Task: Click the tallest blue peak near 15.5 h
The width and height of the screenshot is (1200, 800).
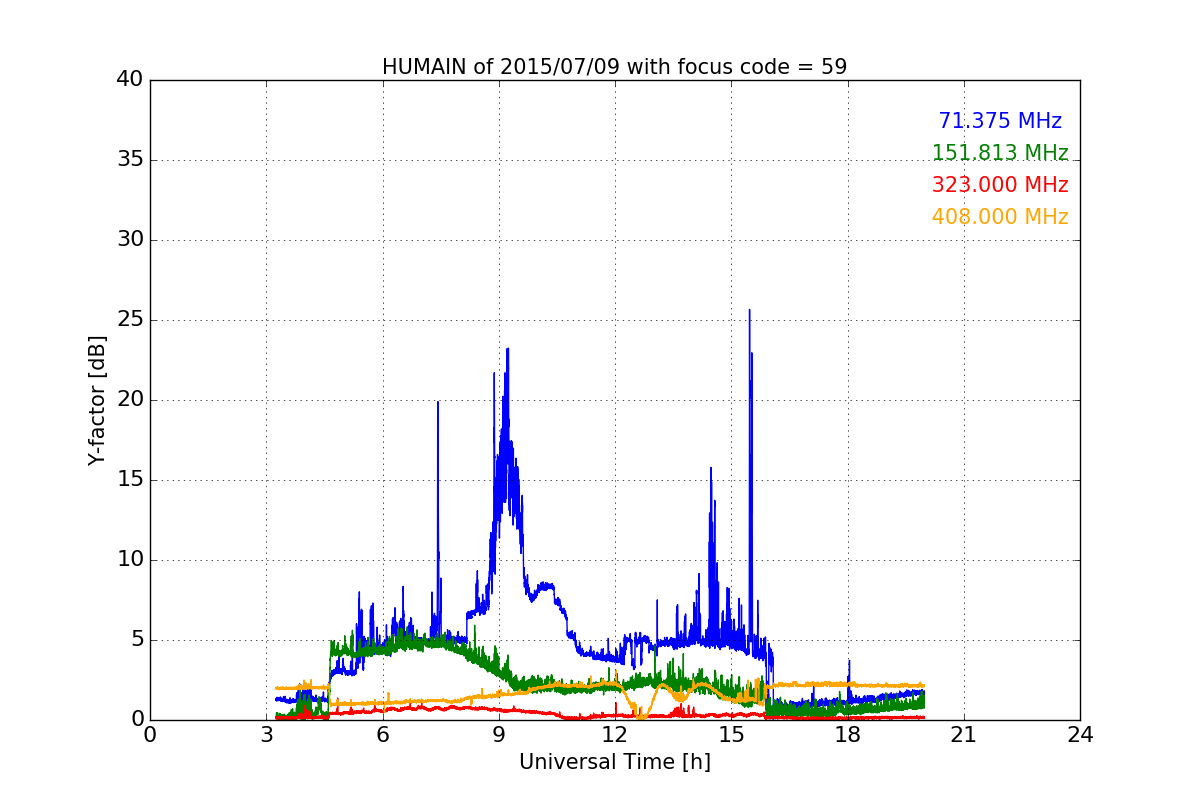Action: click(x=749, y=312)
